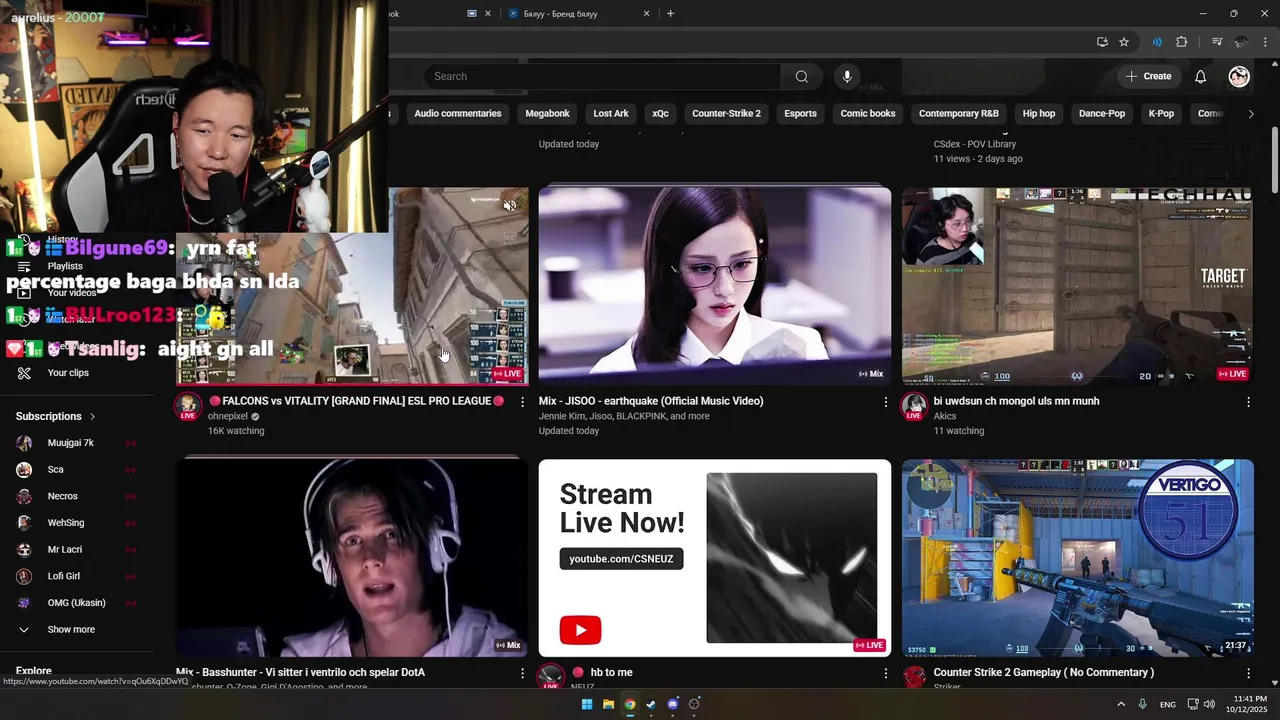
Task: Open OBS Studio from the taskbar
Action: (x=694, y=704)
